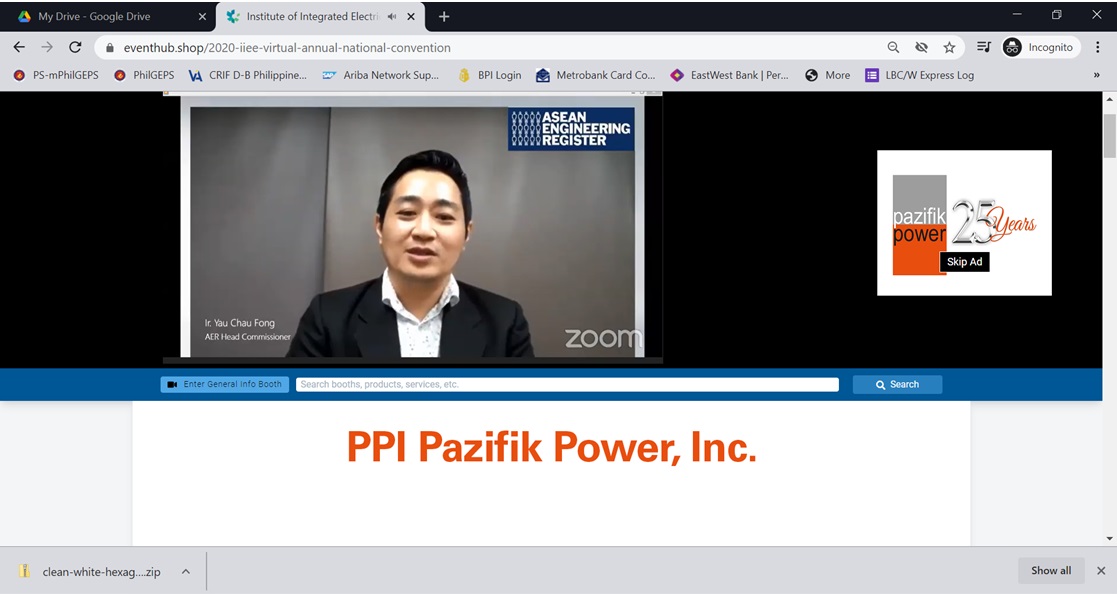
Task: Open a new browser tab
Action: pos(444,17)
